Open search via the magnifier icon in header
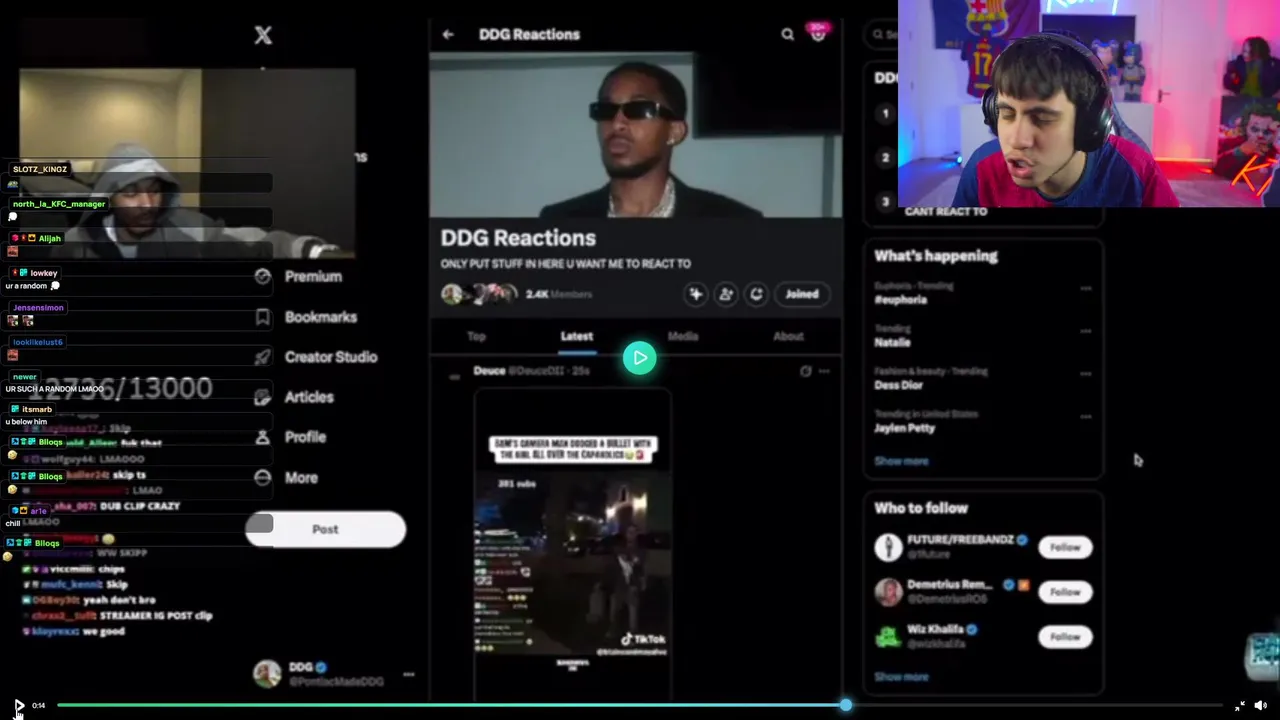The height and width of the screenshot is (720, 1280). pos(787,35)
